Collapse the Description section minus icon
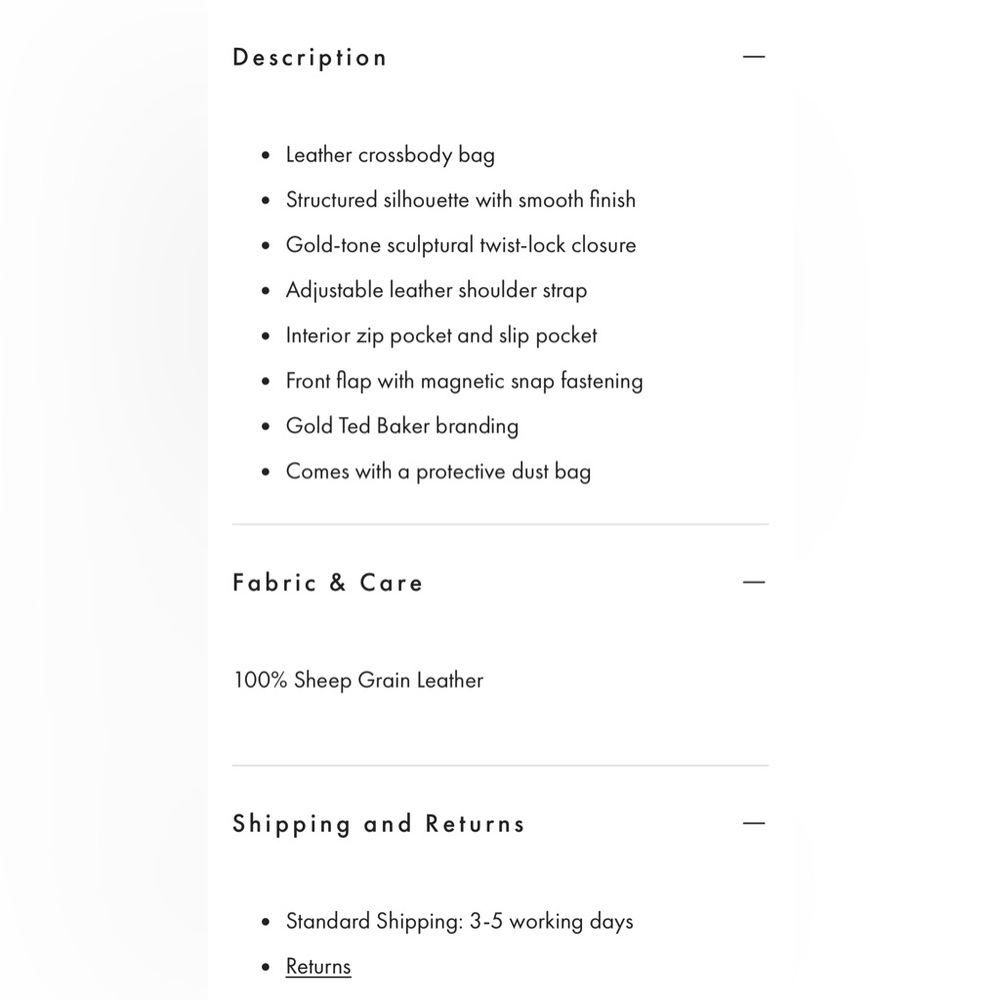The image size is (1000, 1000). [x=754, y=57]
